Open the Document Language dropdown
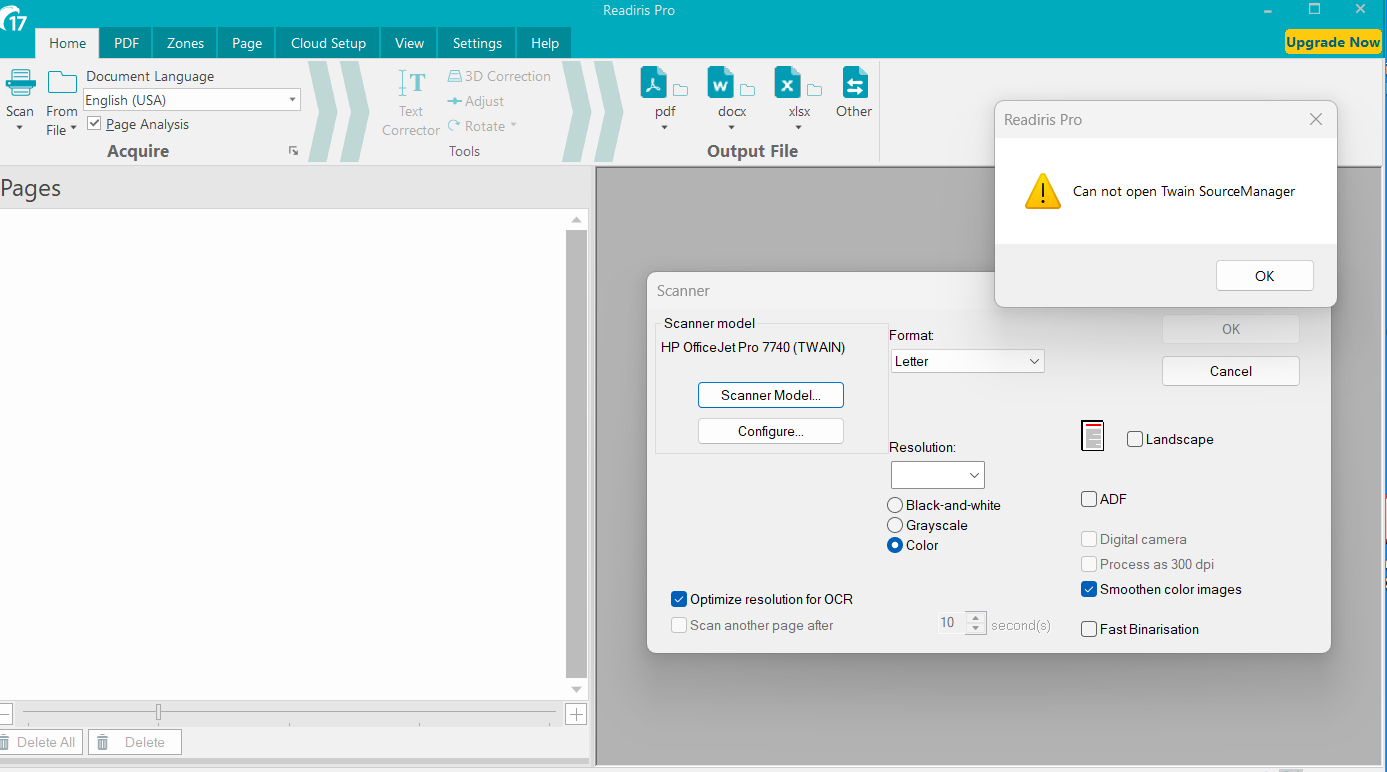Screen dimensions: 1387x772 click(192, 100)
